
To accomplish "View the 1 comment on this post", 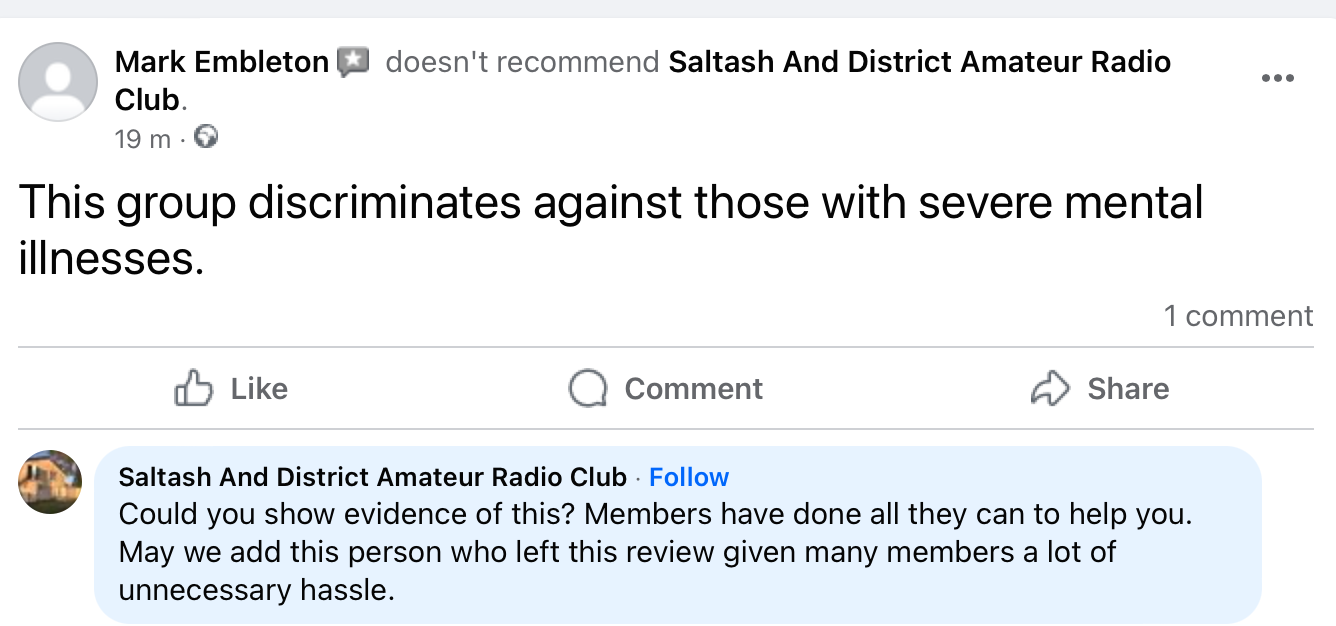I will pyautogui.click(x=1239, y=315).
